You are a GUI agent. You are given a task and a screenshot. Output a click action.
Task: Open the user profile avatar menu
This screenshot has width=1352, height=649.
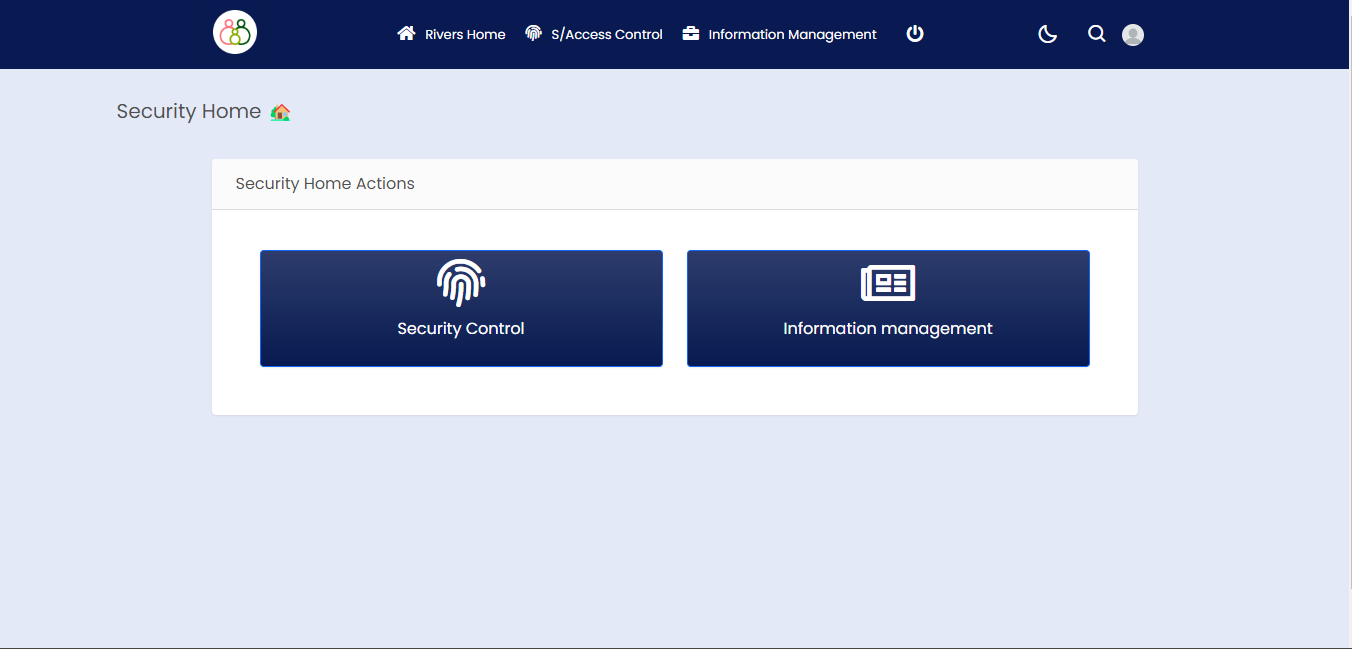pyautogui.click(x=1132, y=35)
